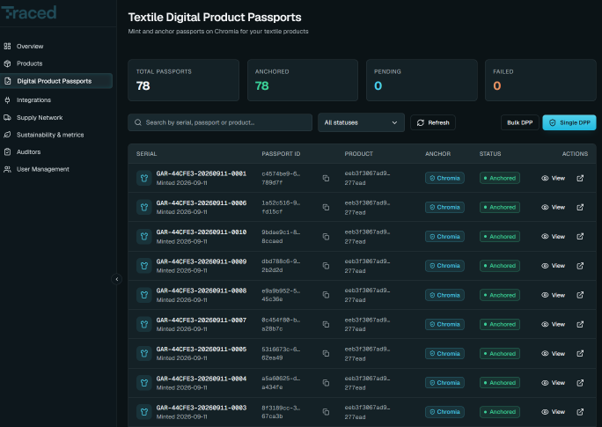Click garment icon for serial ending 0006

(x=144, y=207)
